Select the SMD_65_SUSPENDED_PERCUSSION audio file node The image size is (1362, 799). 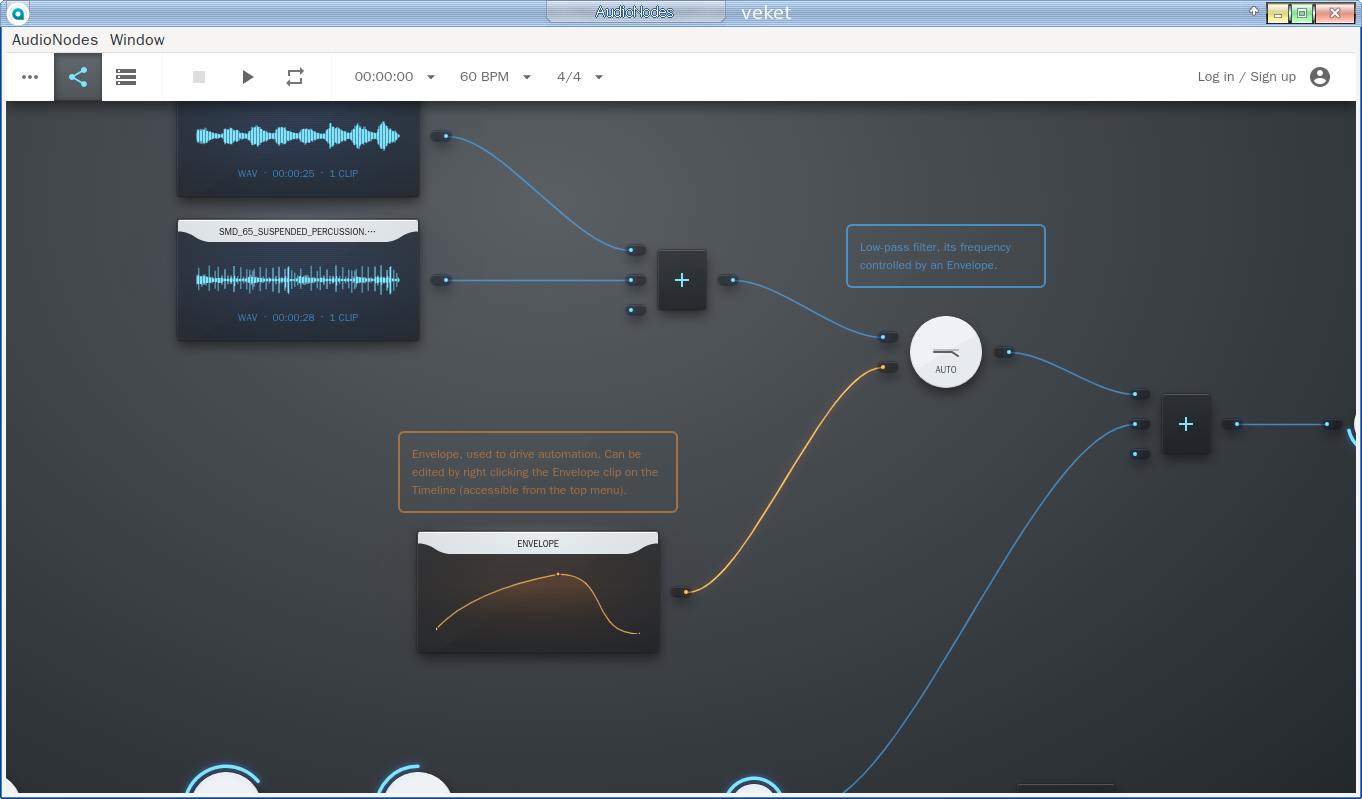click(298, 280)
